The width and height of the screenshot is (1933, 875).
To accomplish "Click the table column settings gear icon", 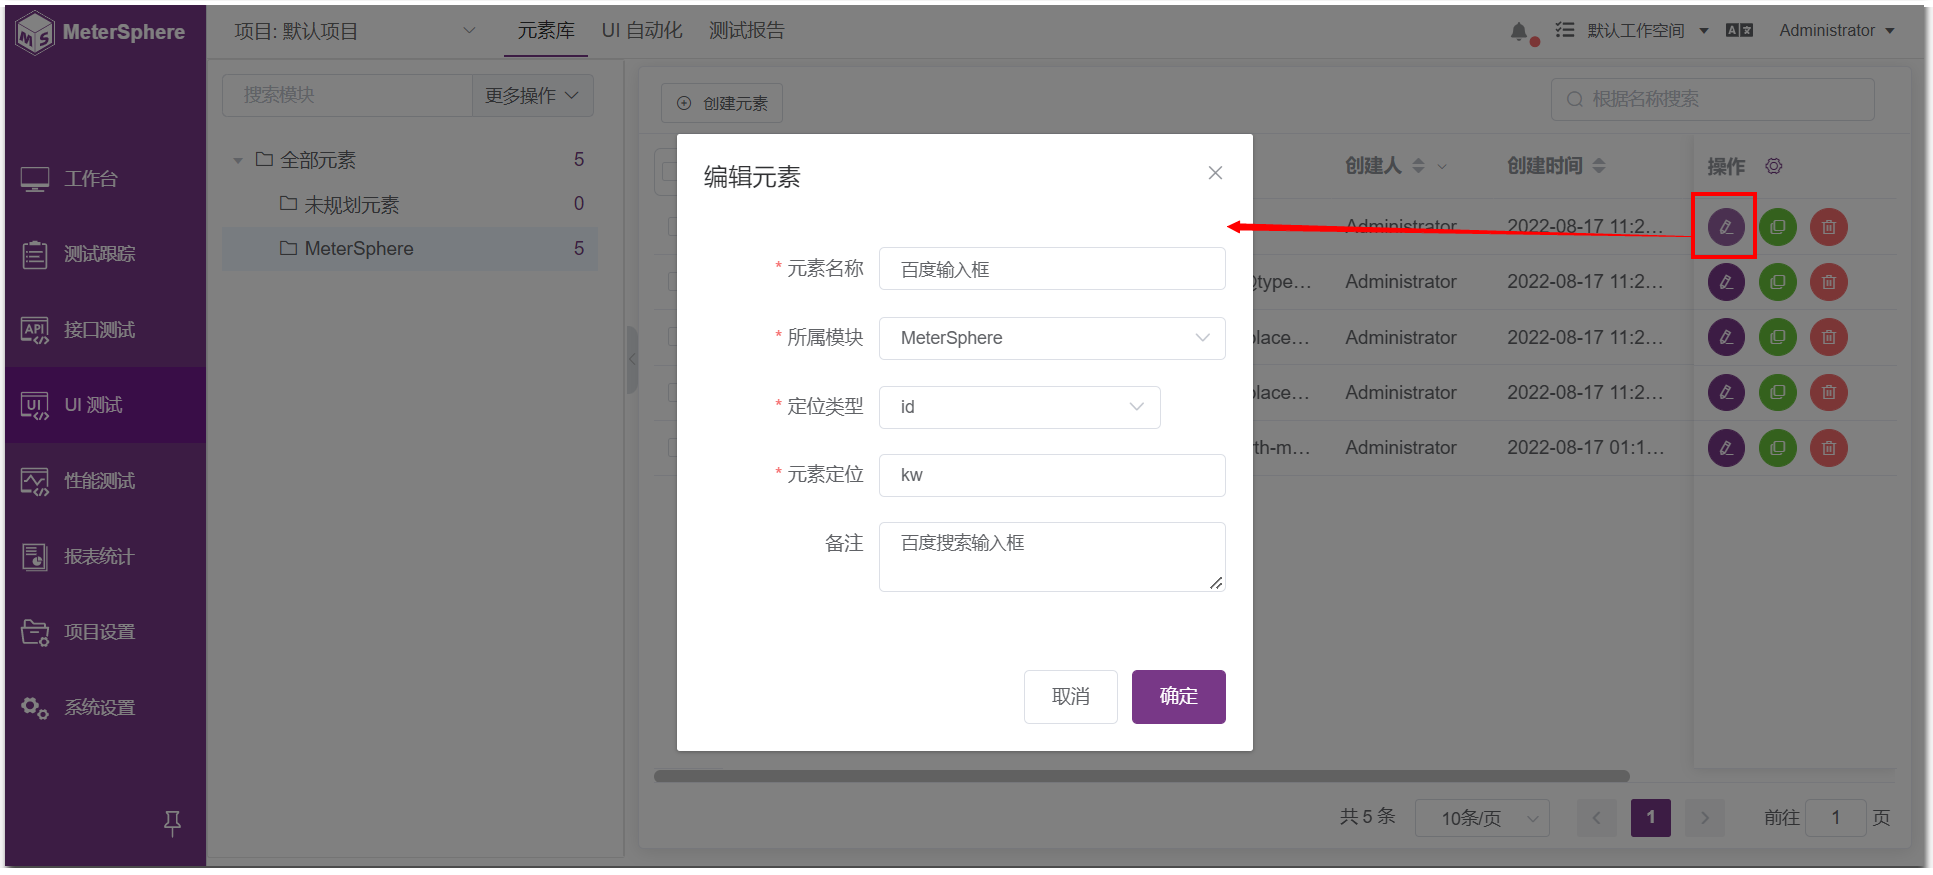I will pyautogui.click(x=1773, y=166).
